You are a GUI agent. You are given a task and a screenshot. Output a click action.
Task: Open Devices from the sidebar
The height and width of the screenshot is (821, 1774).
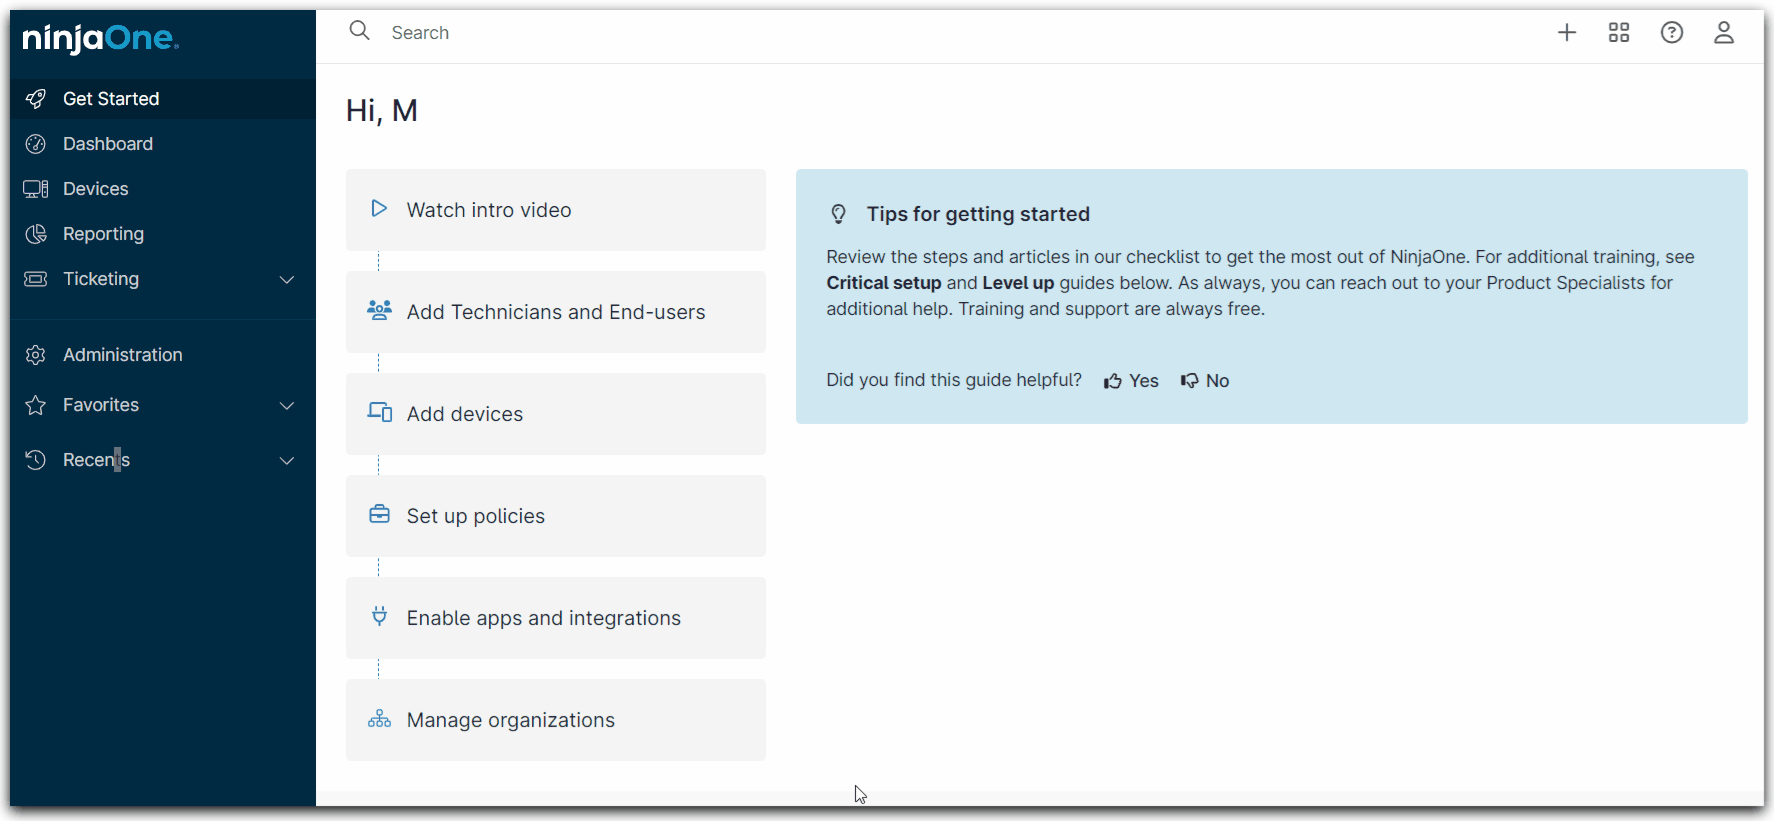(x=95, y=189)
